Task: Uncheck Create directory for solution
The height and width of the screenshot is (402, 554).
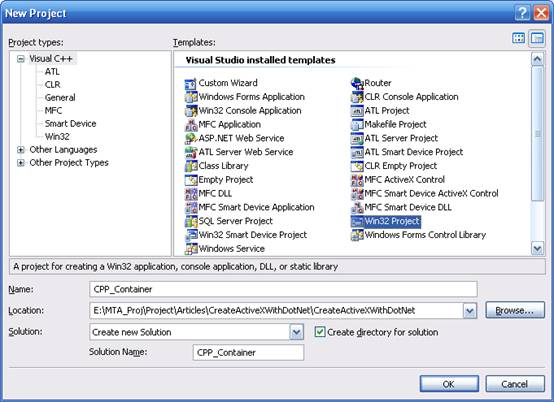Action: [320, 332]
